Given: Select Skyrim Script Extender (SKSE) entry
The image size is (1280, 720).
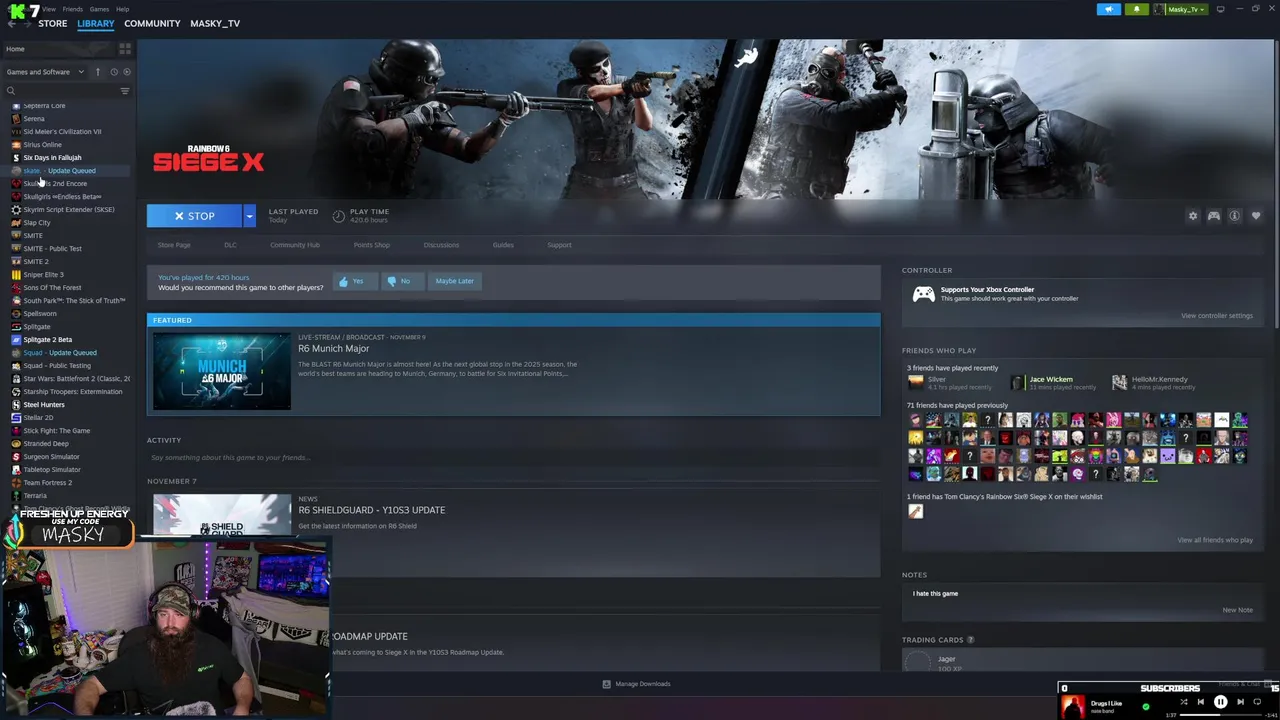Looking at the screenshot, I should point(68,210).
